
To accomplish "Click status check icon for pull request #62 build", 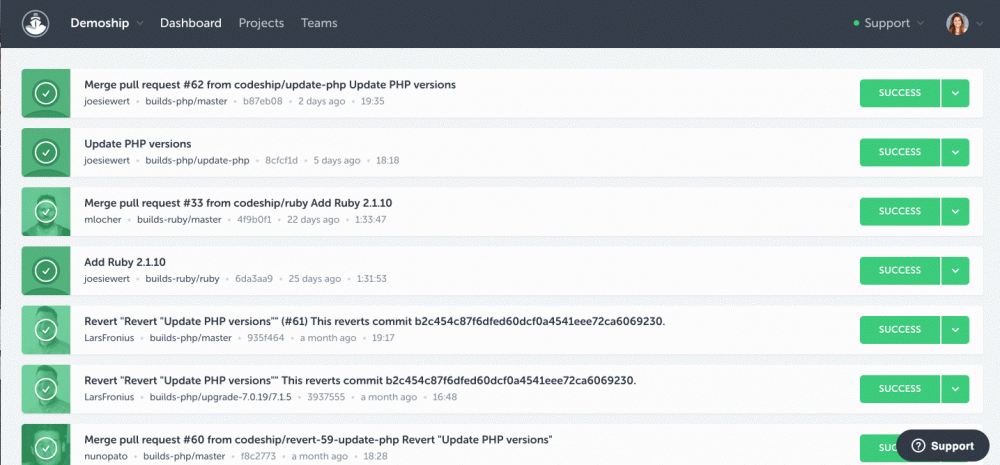I will point(46,93).
